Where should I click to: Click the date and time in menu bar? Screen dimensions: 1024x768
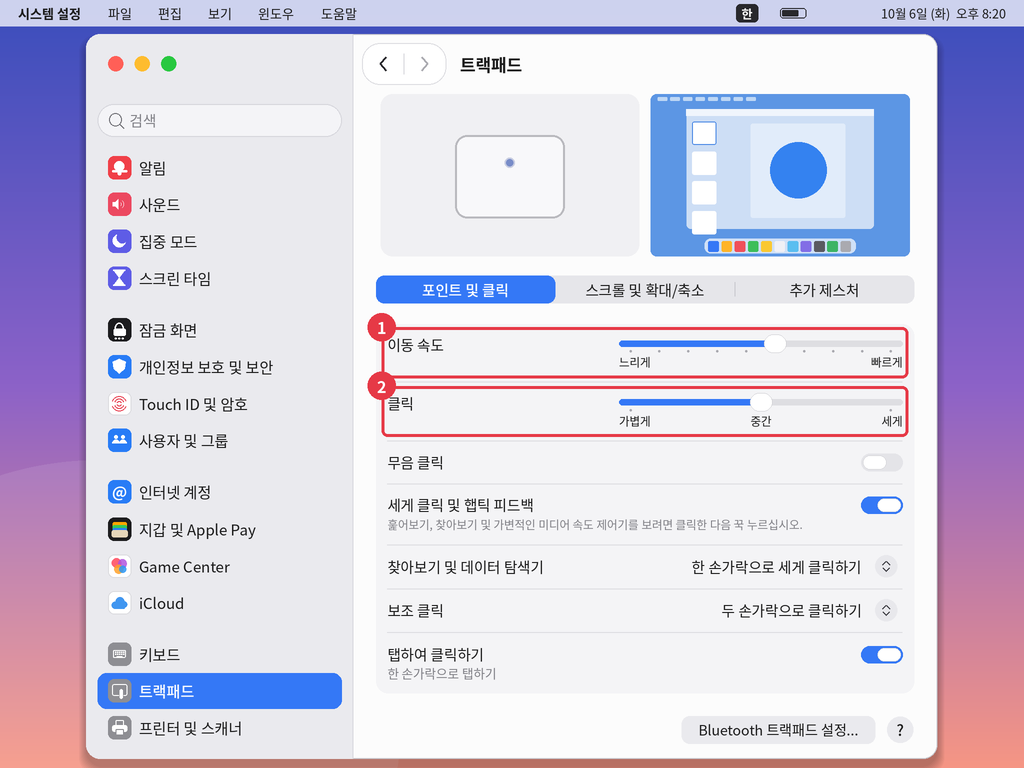pyautogui.click(x=943, y=14)
